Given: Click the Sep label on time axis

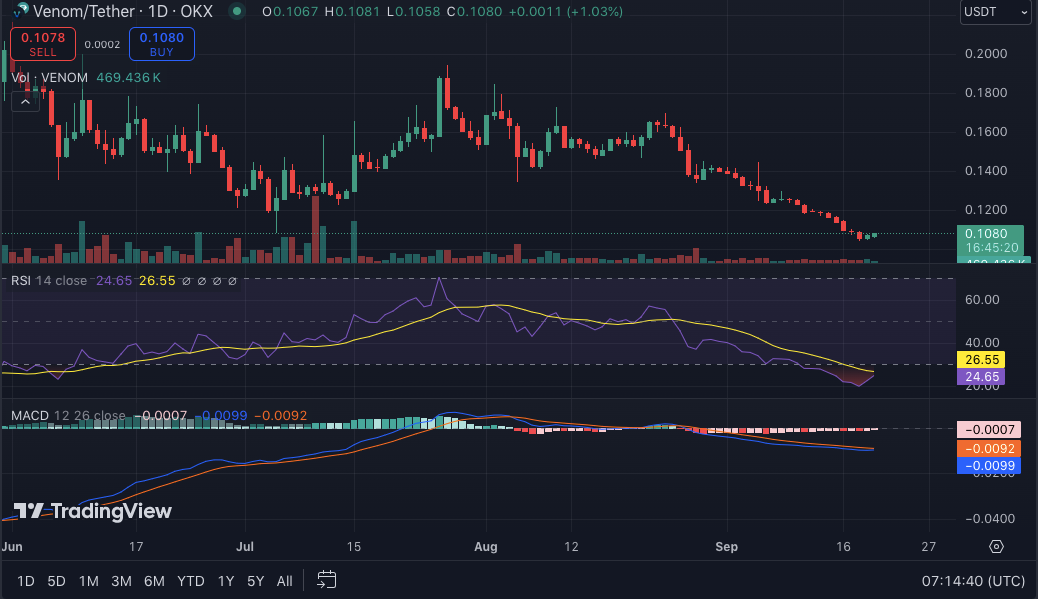Looking at the screenshot, I should 726,547.
